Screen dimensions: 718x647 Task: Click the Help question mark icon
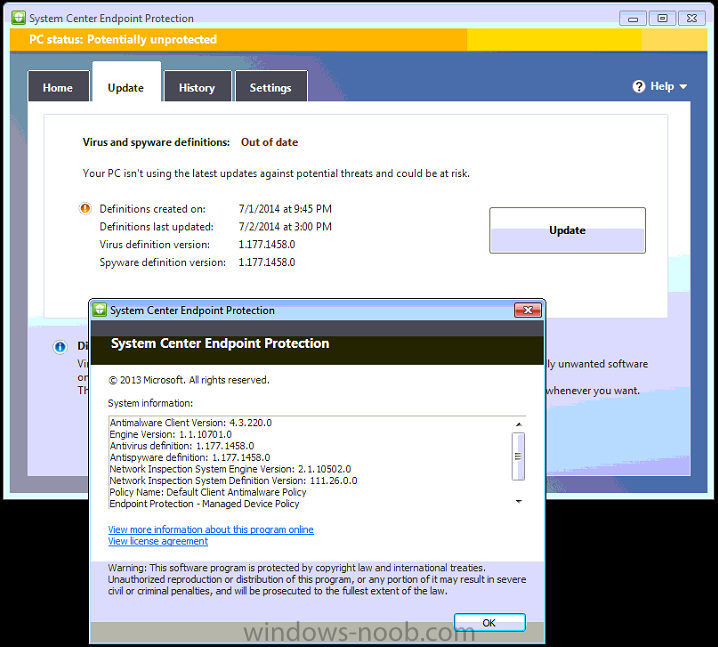[x=639, y=86]
